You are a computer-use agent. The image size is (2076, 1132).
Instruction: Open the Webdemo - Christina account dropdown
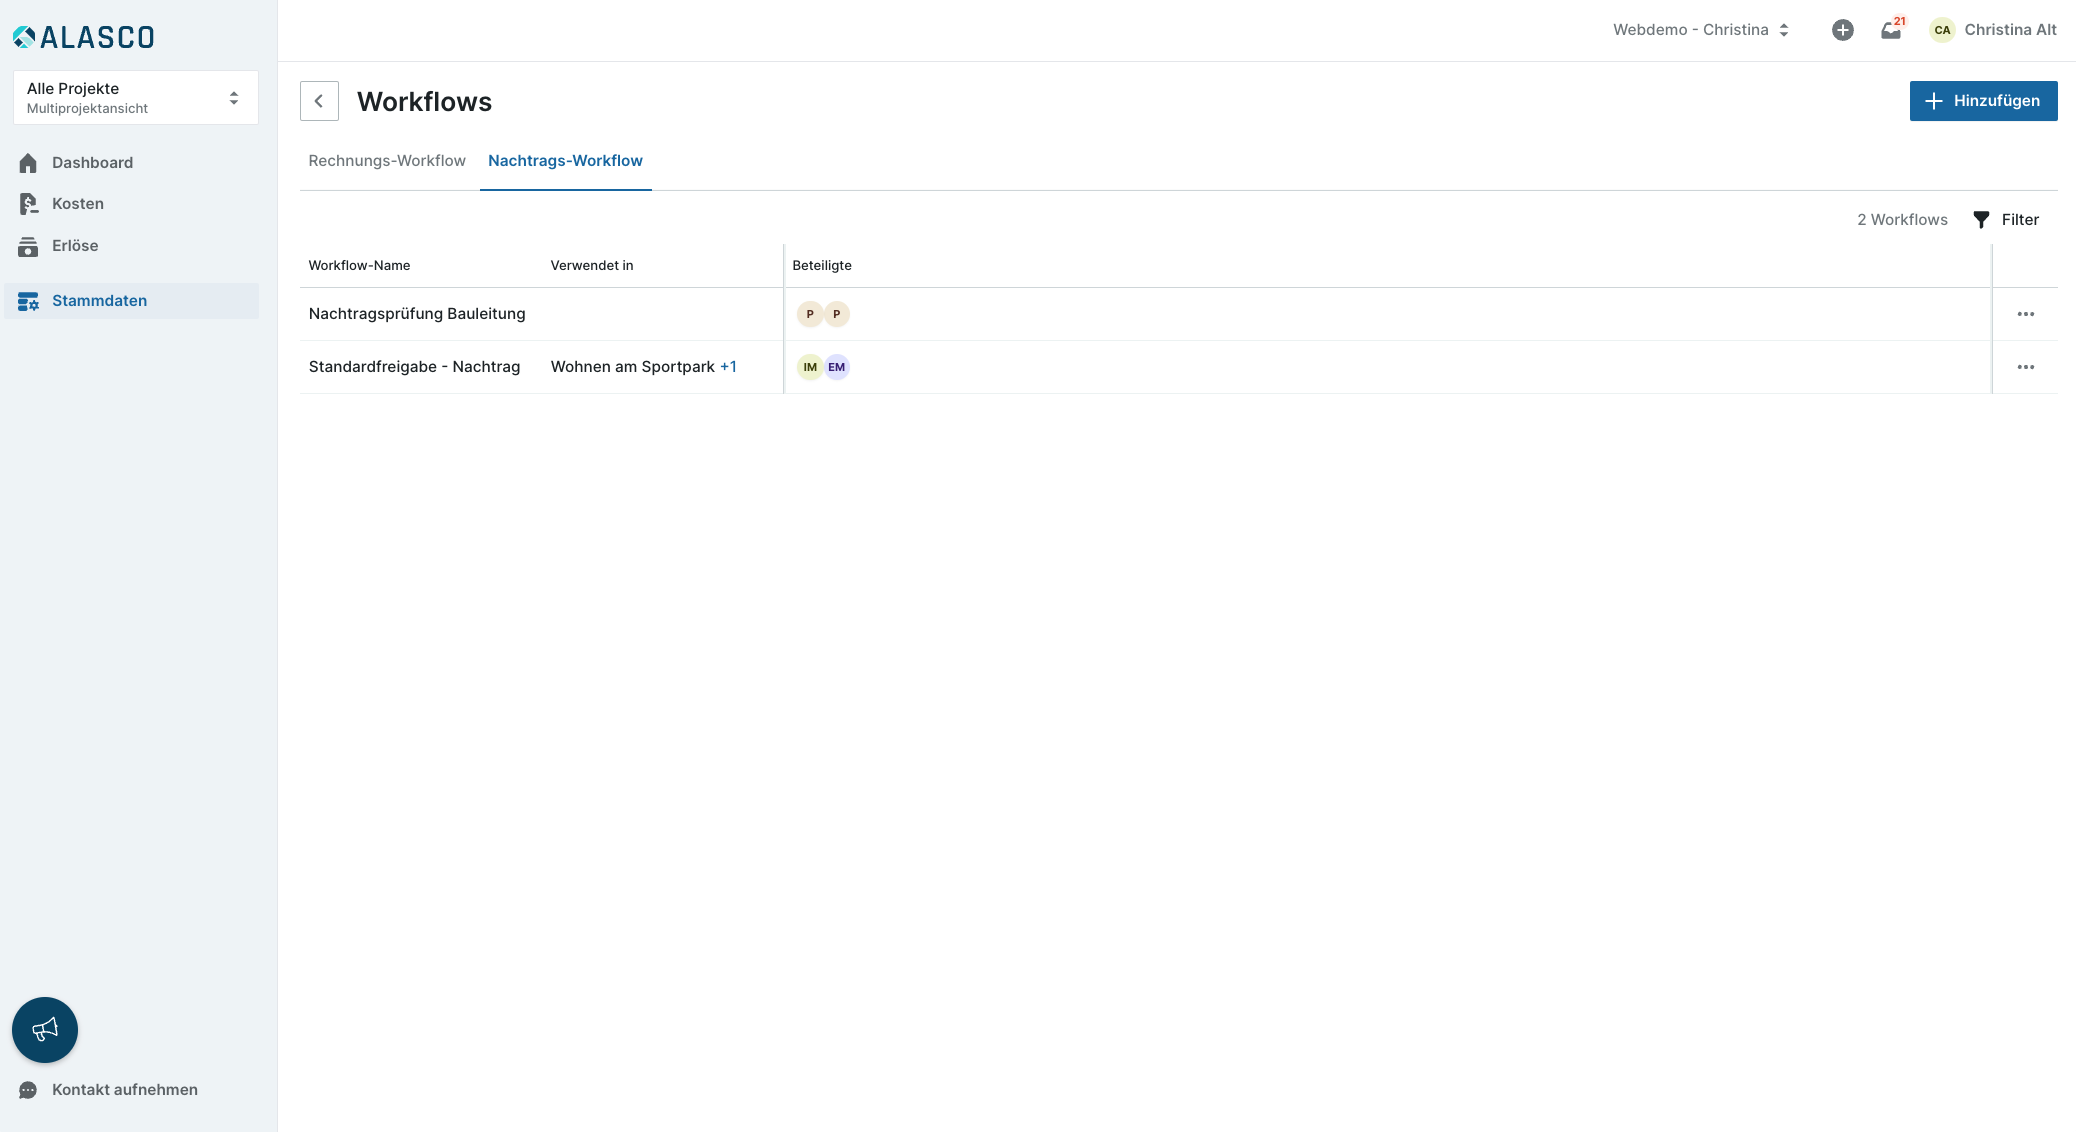point(1700,30)
